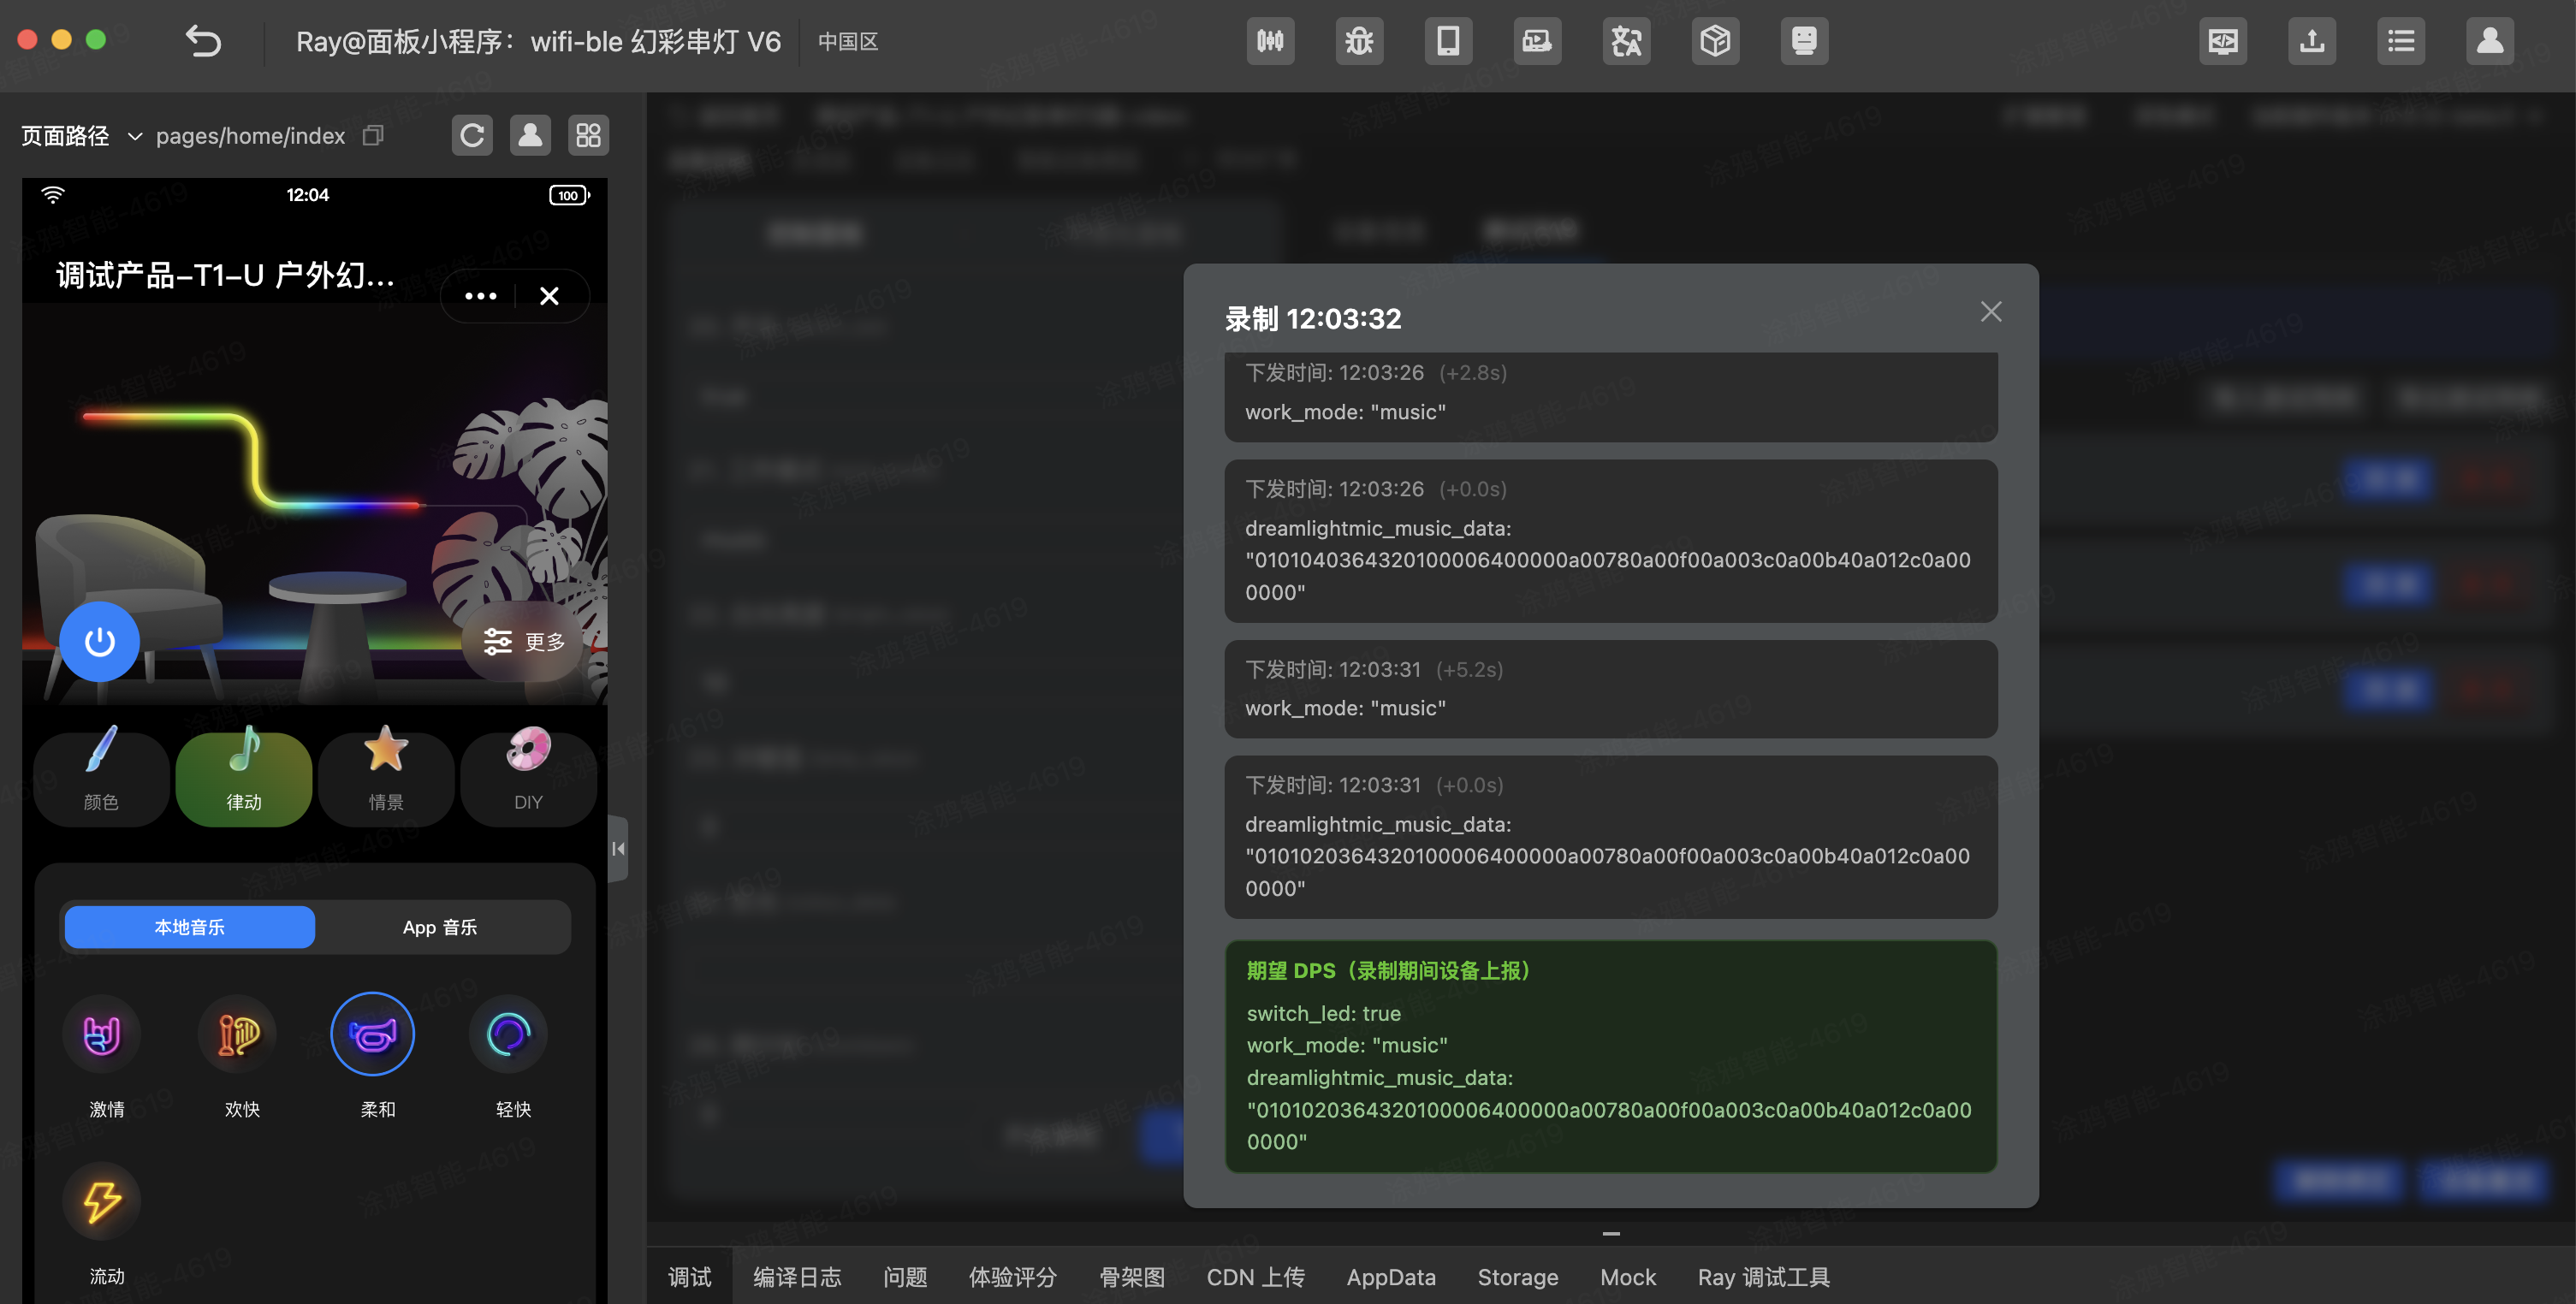Select the 律动 music mode

(x=244, y=779)
